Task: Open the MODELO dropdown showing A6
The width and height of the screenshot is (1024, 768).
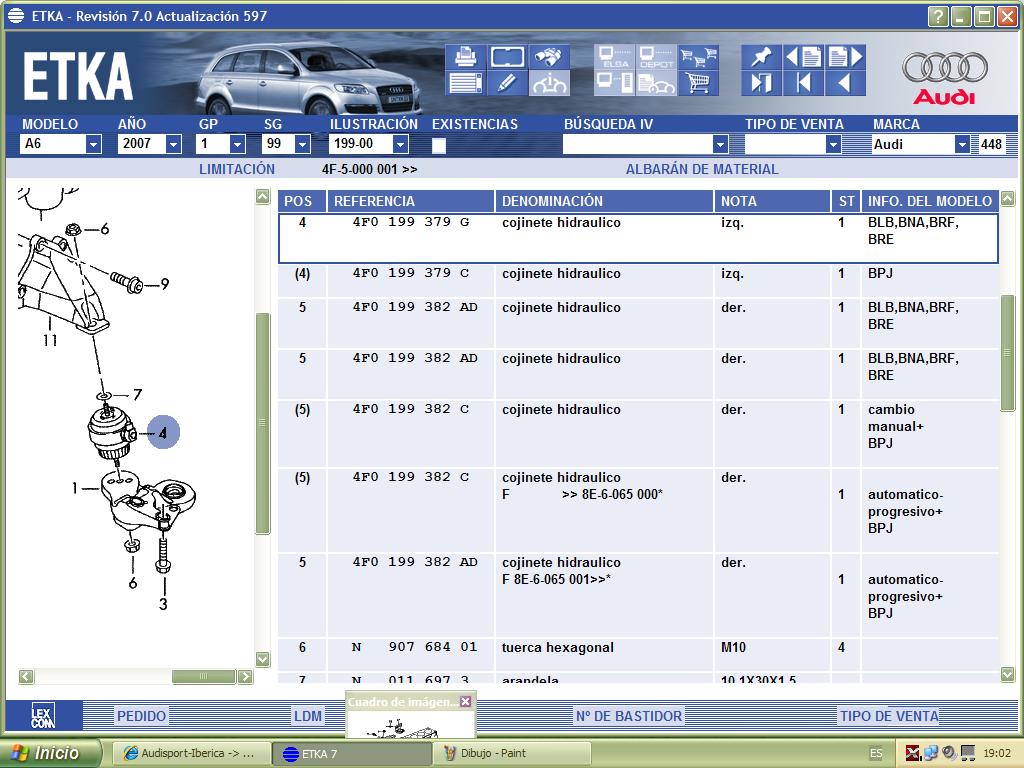Action: (93, 144)
